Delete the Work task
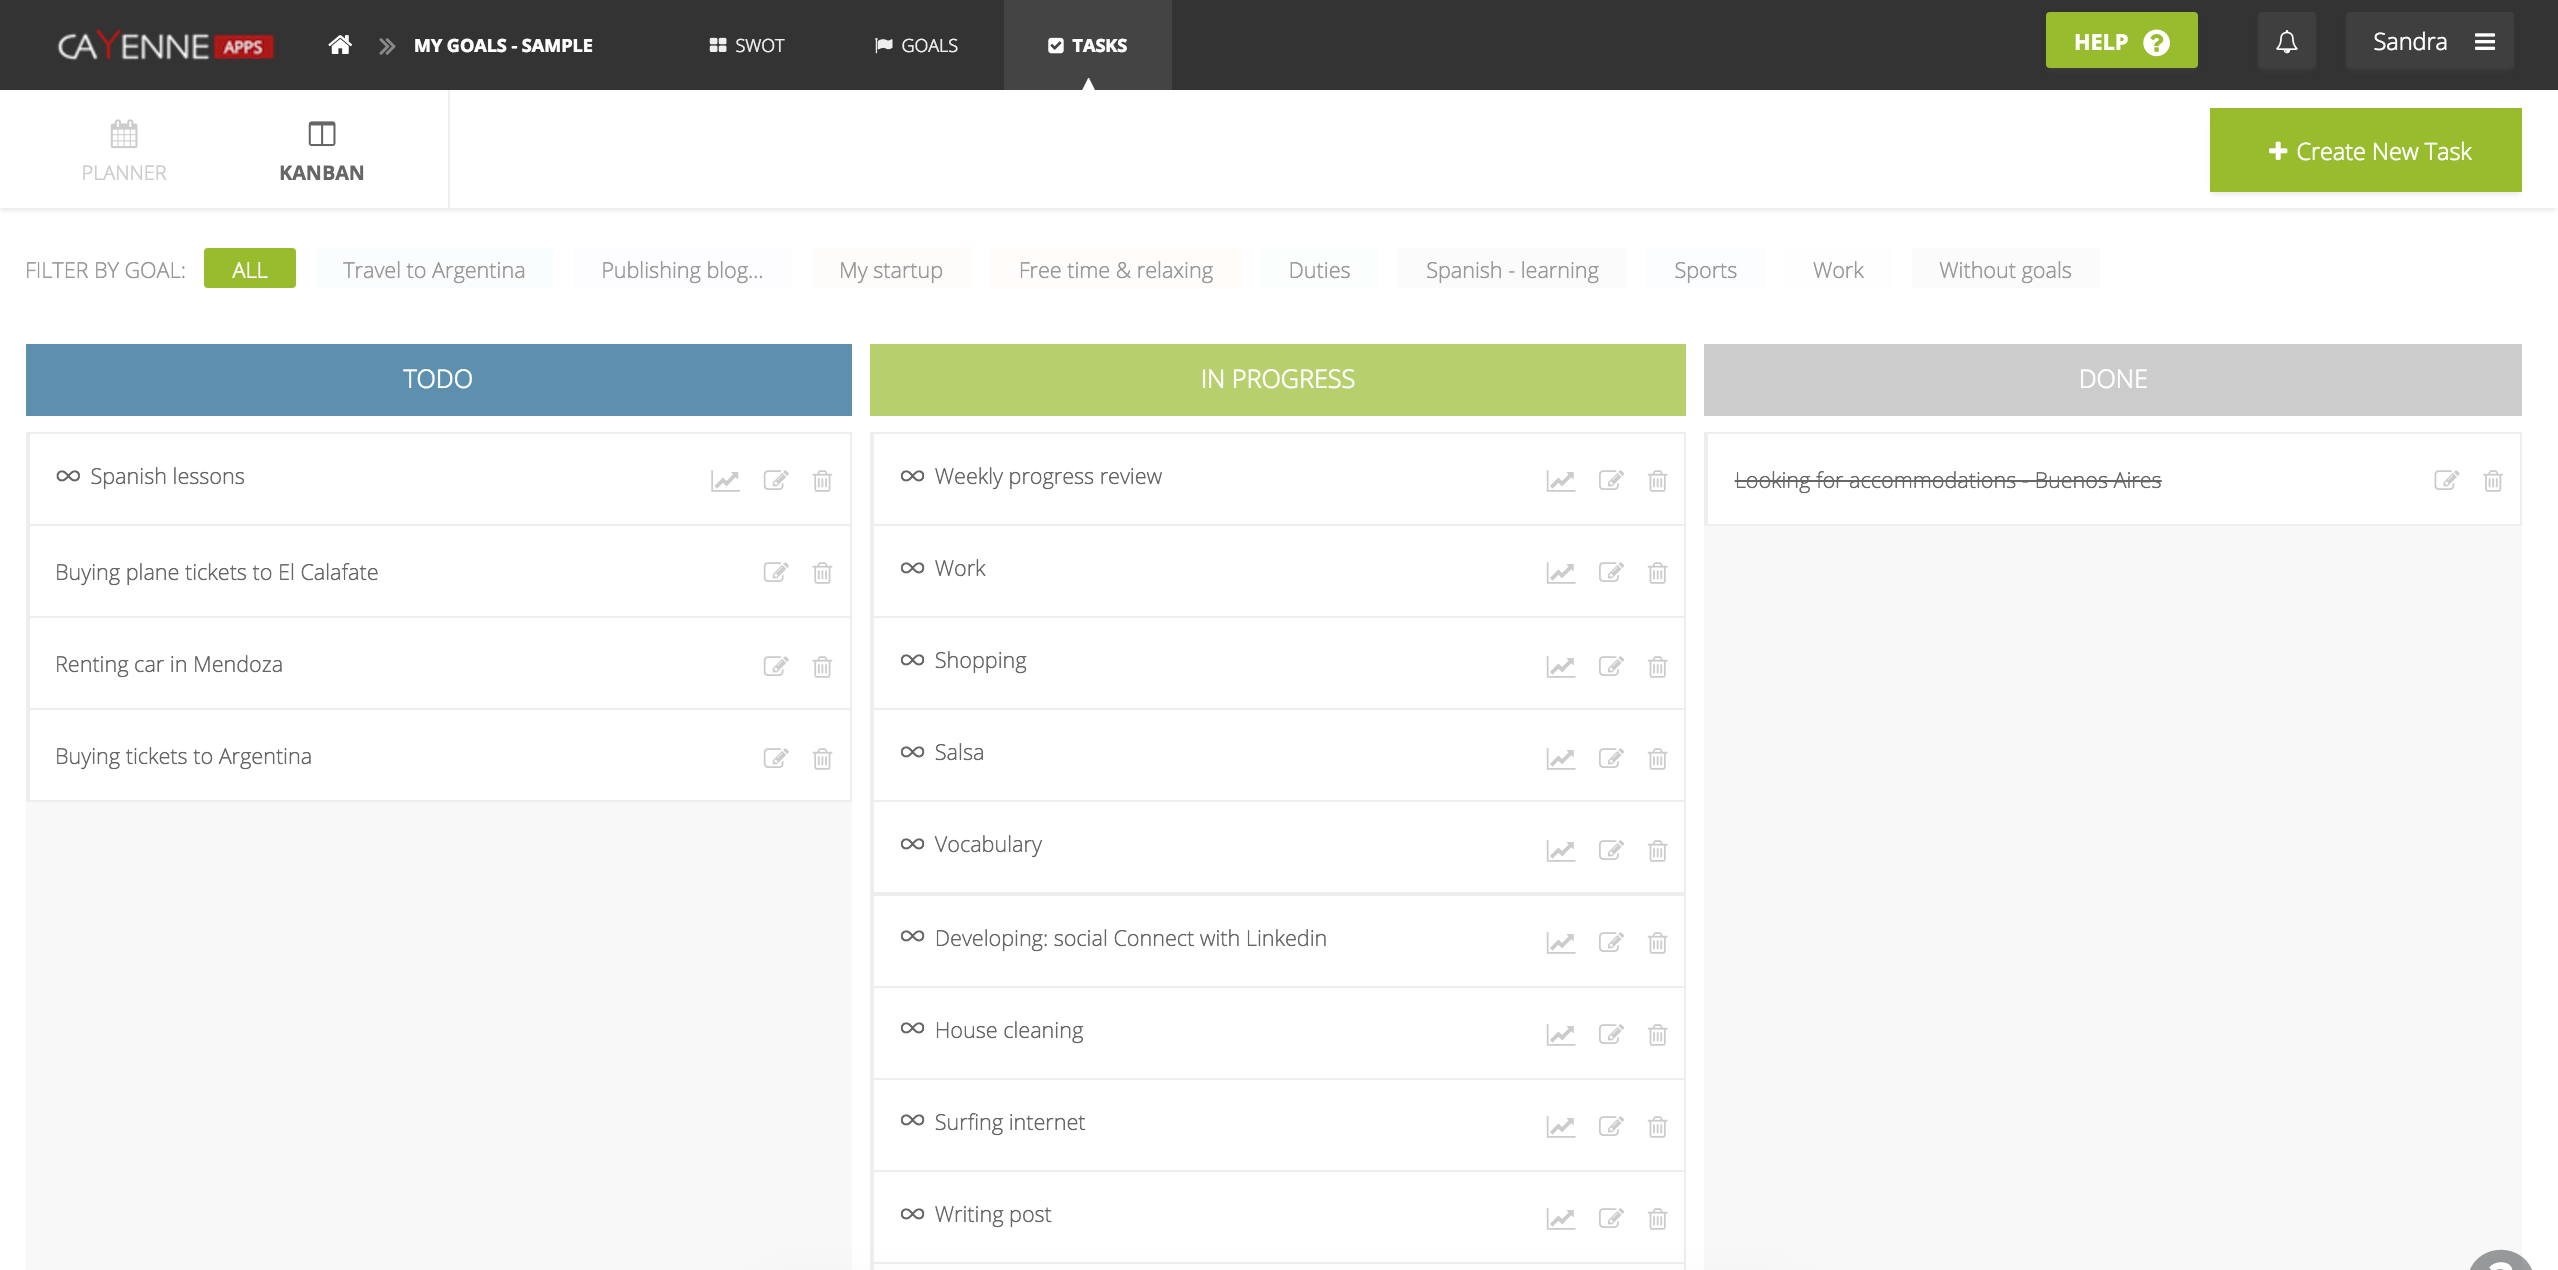This screenshot has width=2558, height=1270. click(1657, 573)
